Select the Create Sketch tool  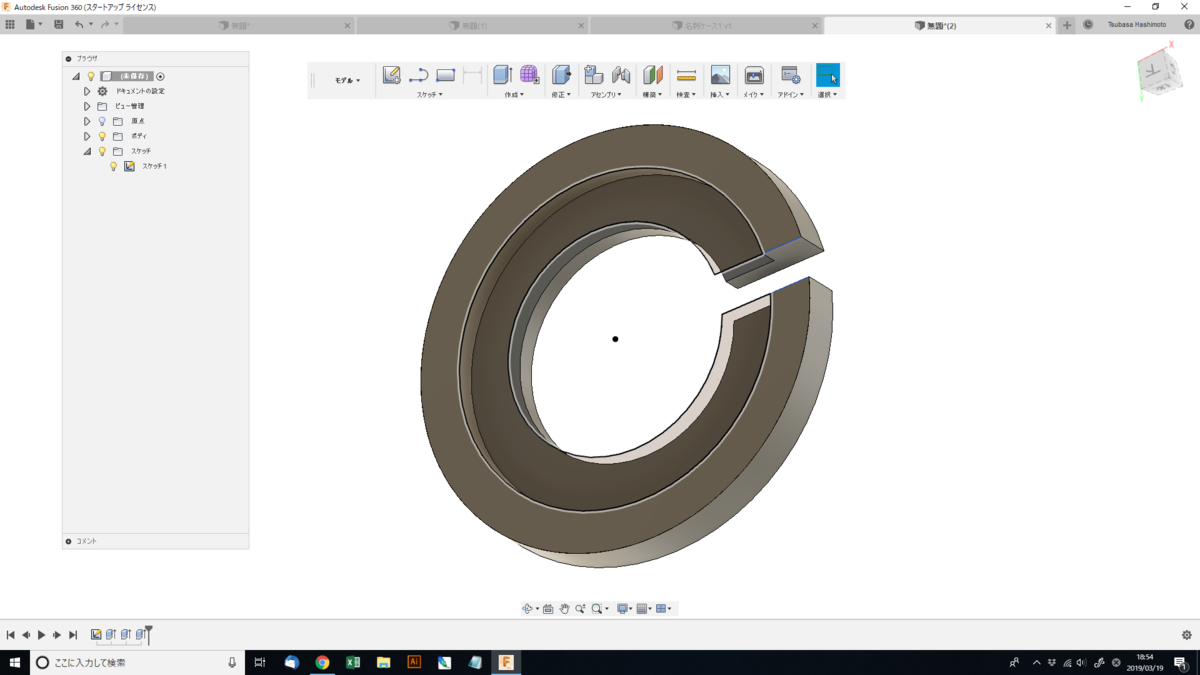pyautogui.click(x=392, y=75)
